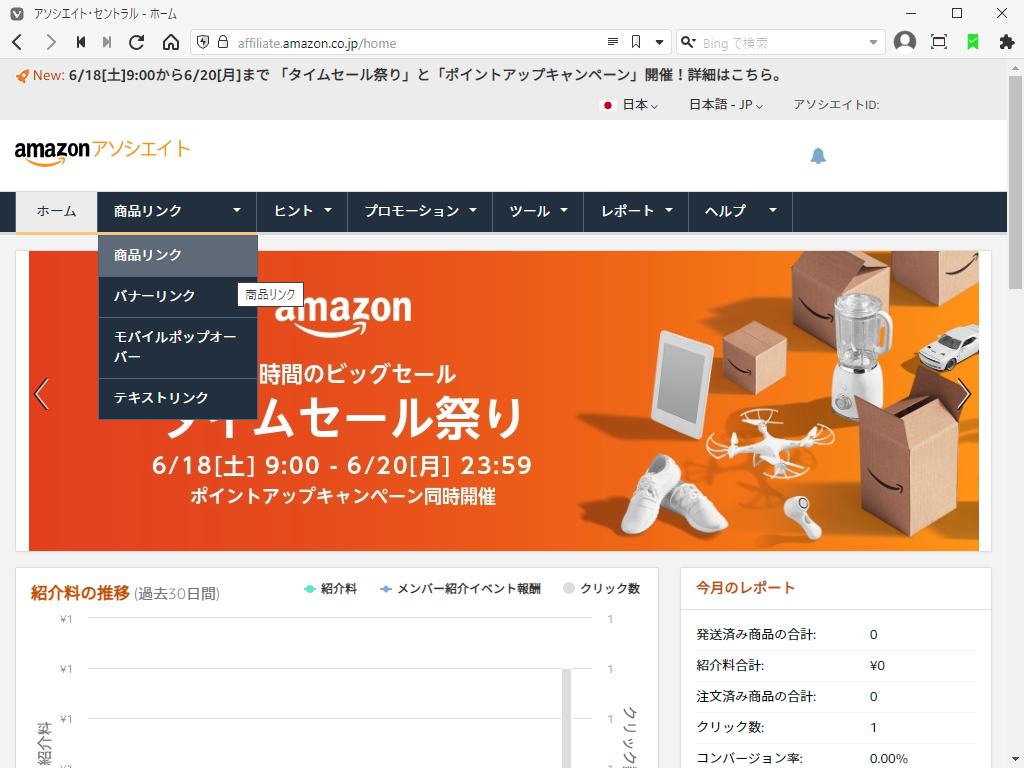Image resolution: width=1024 pixels, height=768 pixels.
Task: Expand the ツール menu
Action: coord(538,212)
